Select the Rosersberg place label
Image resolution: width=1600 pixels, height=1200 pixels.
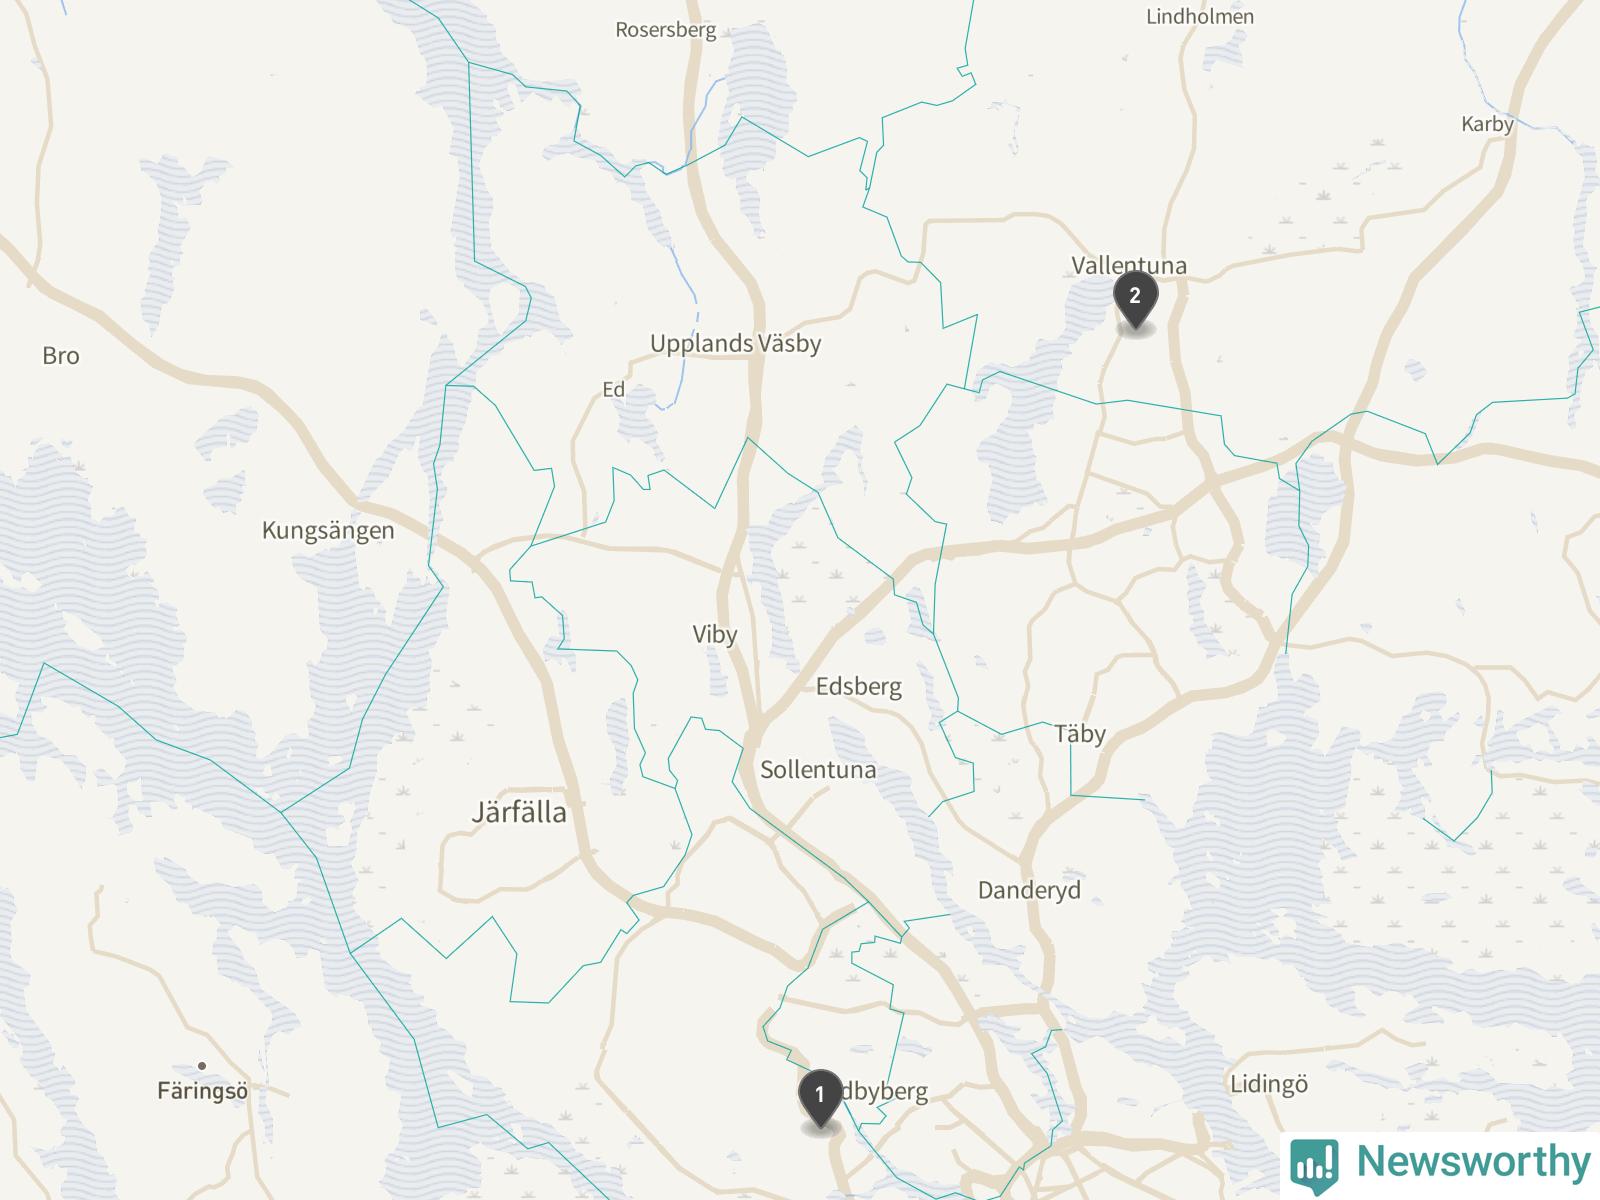(666, 30)
